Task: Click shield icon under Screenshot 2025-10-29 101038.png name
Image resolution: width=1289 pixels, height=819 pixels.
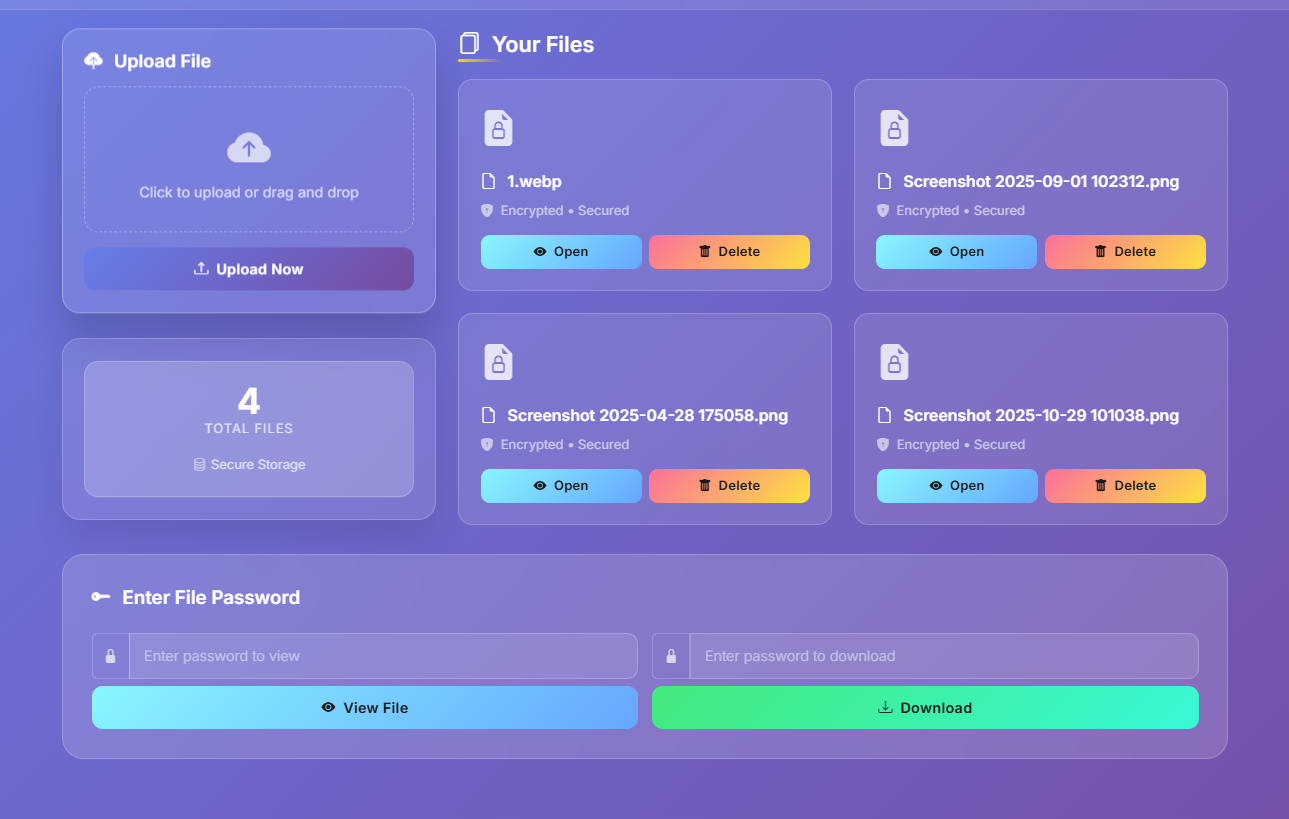Action: click(x=883, y=445)
